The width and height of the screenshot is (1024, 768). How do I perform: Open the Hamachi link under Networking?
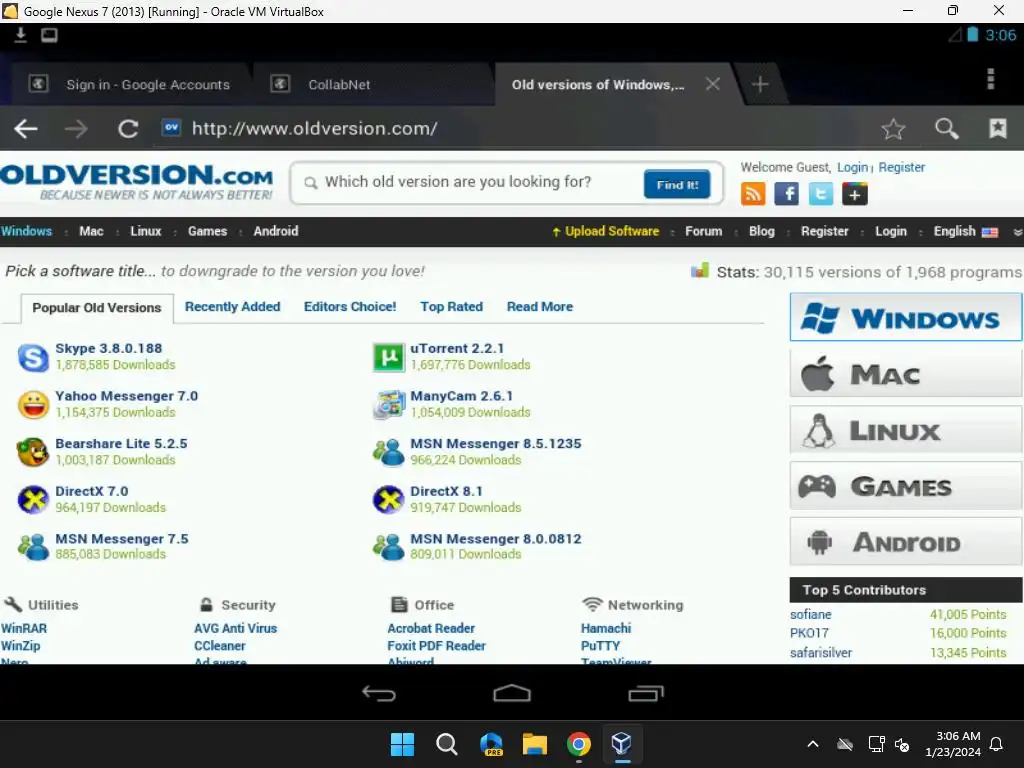[x=606, y=628]
